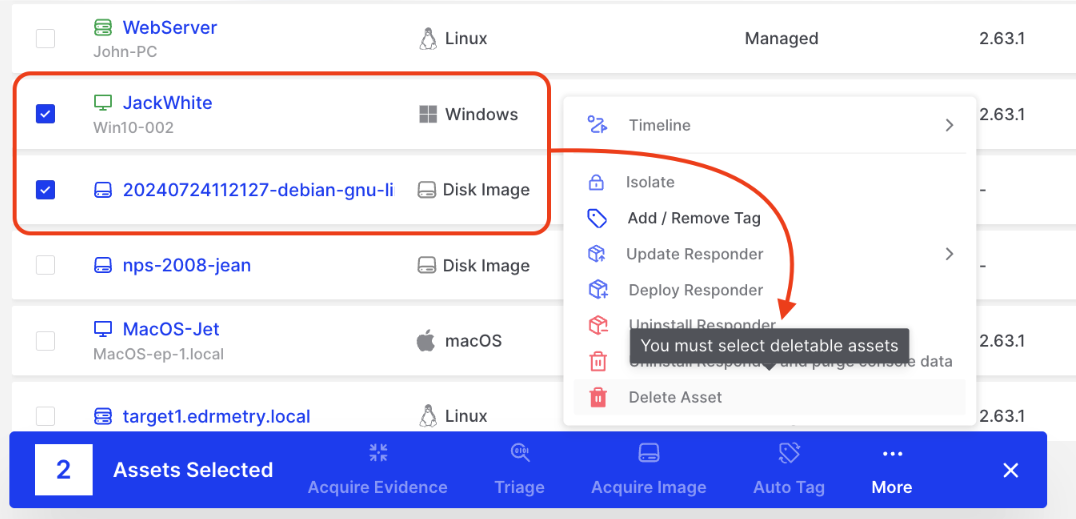Screen dimensions: 1076x519
Task: Choose Add / Remove Tag menu entry
Action: pyautogui.click(x=694, y=218)
